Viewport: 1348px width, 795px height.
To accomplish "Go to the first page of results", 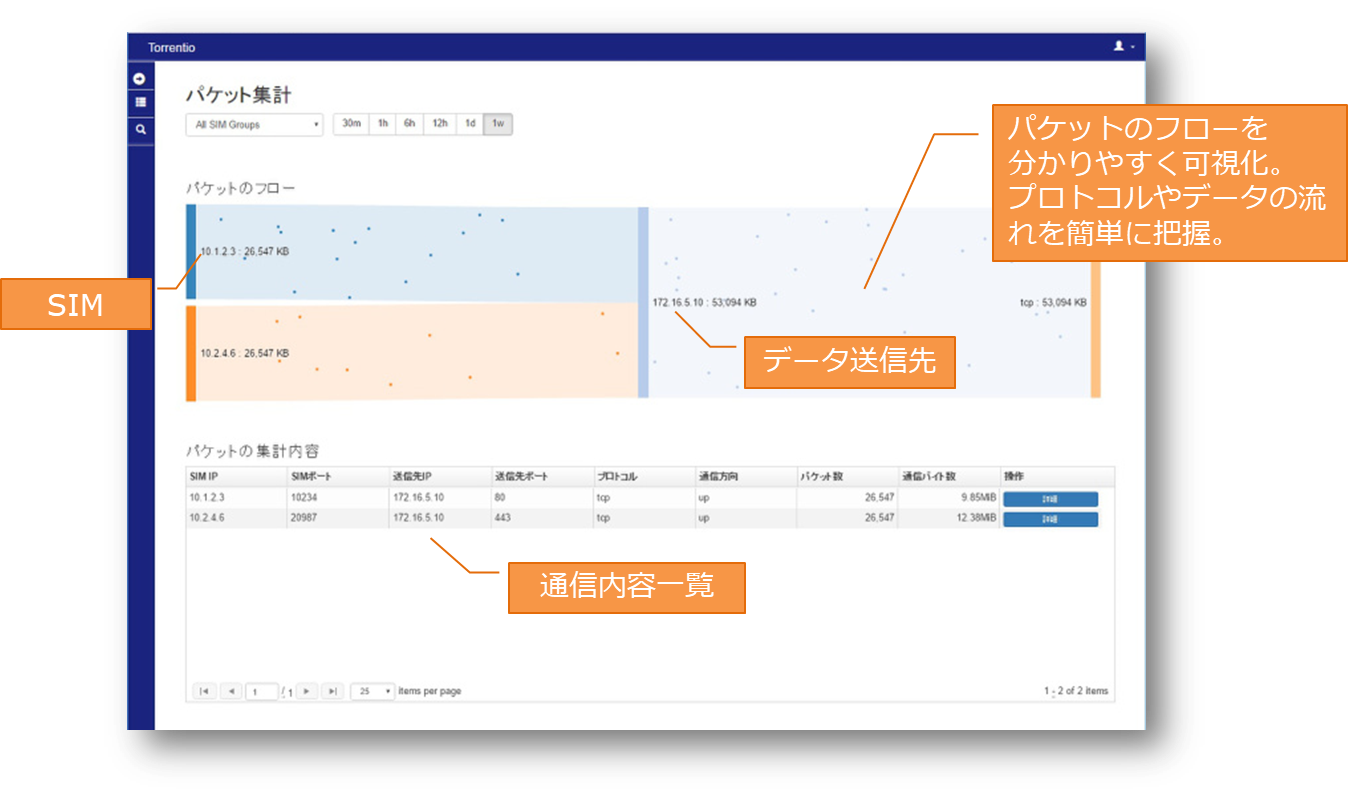I will [204, 691].
